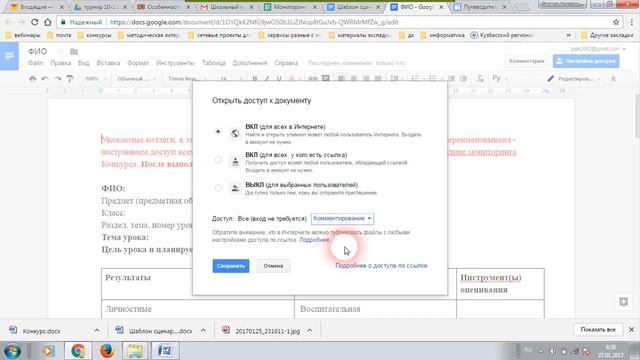640x360 pixels.
Task: Toggle Bold formatting in toolbar
Action: coord(255,78)
